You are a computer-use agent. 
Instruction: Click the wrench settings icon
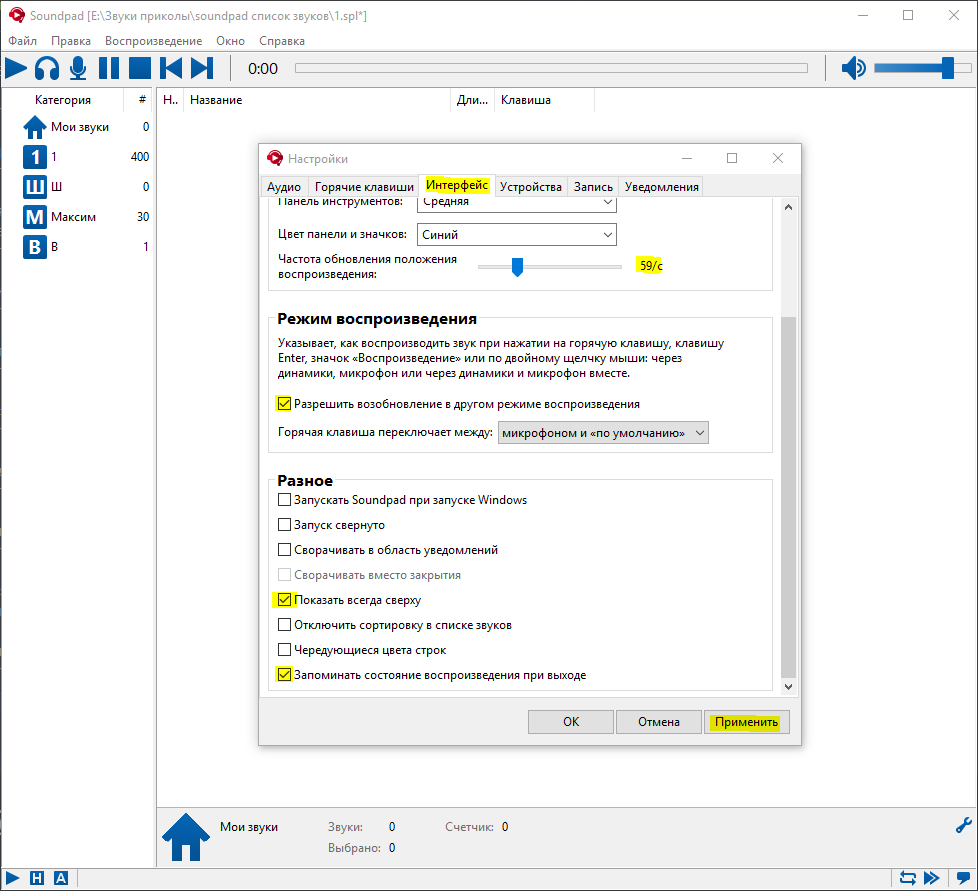[x=964, y=825]
